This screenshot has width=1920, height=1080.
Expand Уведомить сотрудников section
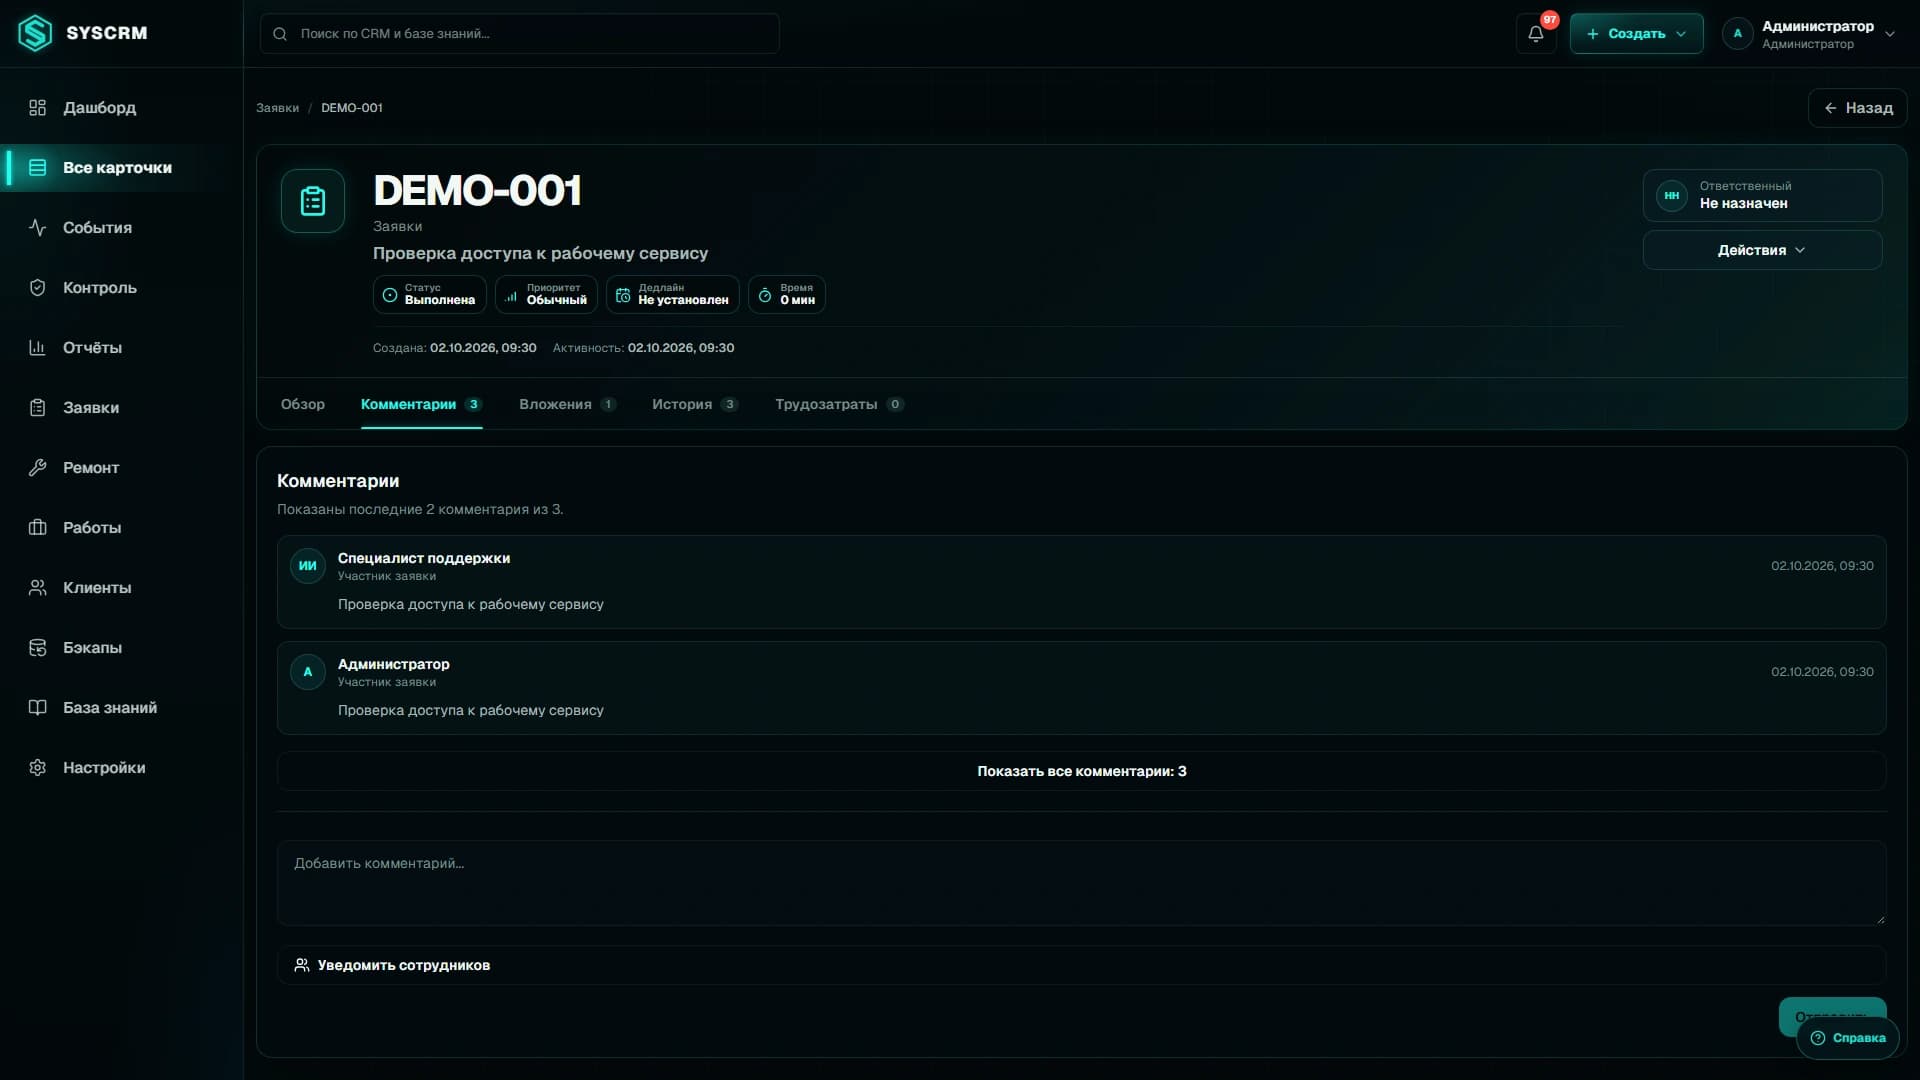coord(1081,965)
